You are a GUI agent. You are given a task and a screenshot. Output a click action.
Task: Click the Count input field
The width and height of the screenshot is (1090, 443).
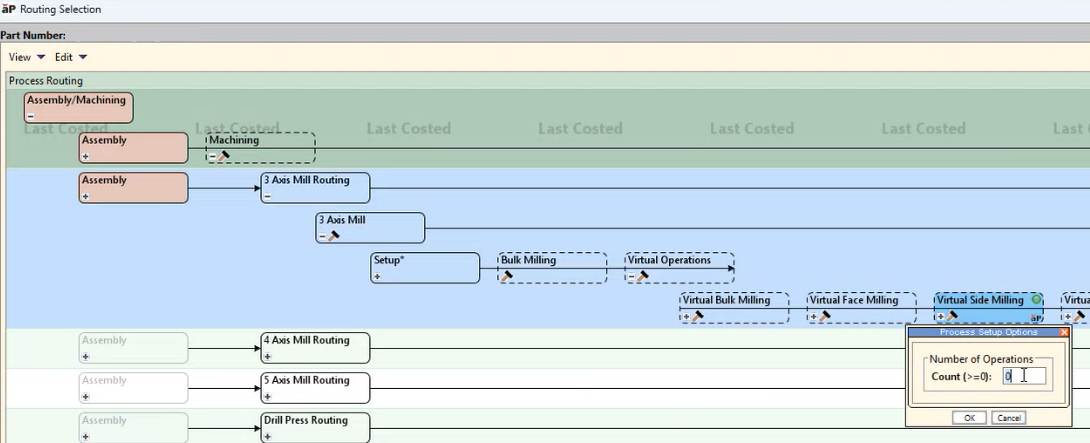coord(1024,376)
